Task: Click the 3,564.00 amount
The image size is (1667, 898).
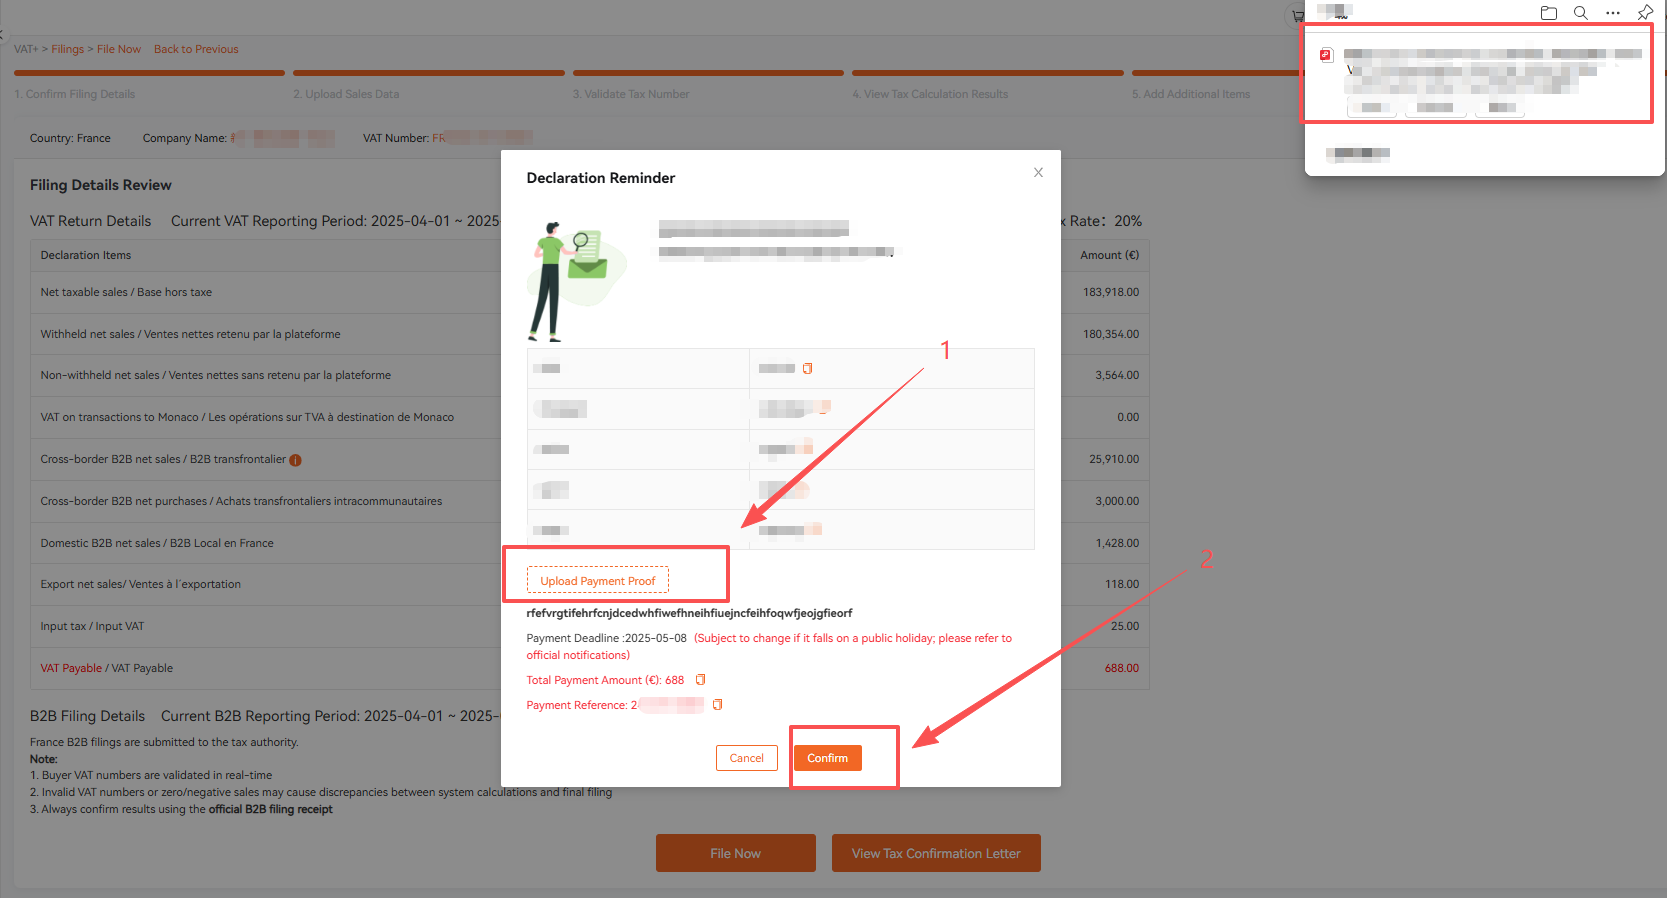Action: coord(1117,375)
